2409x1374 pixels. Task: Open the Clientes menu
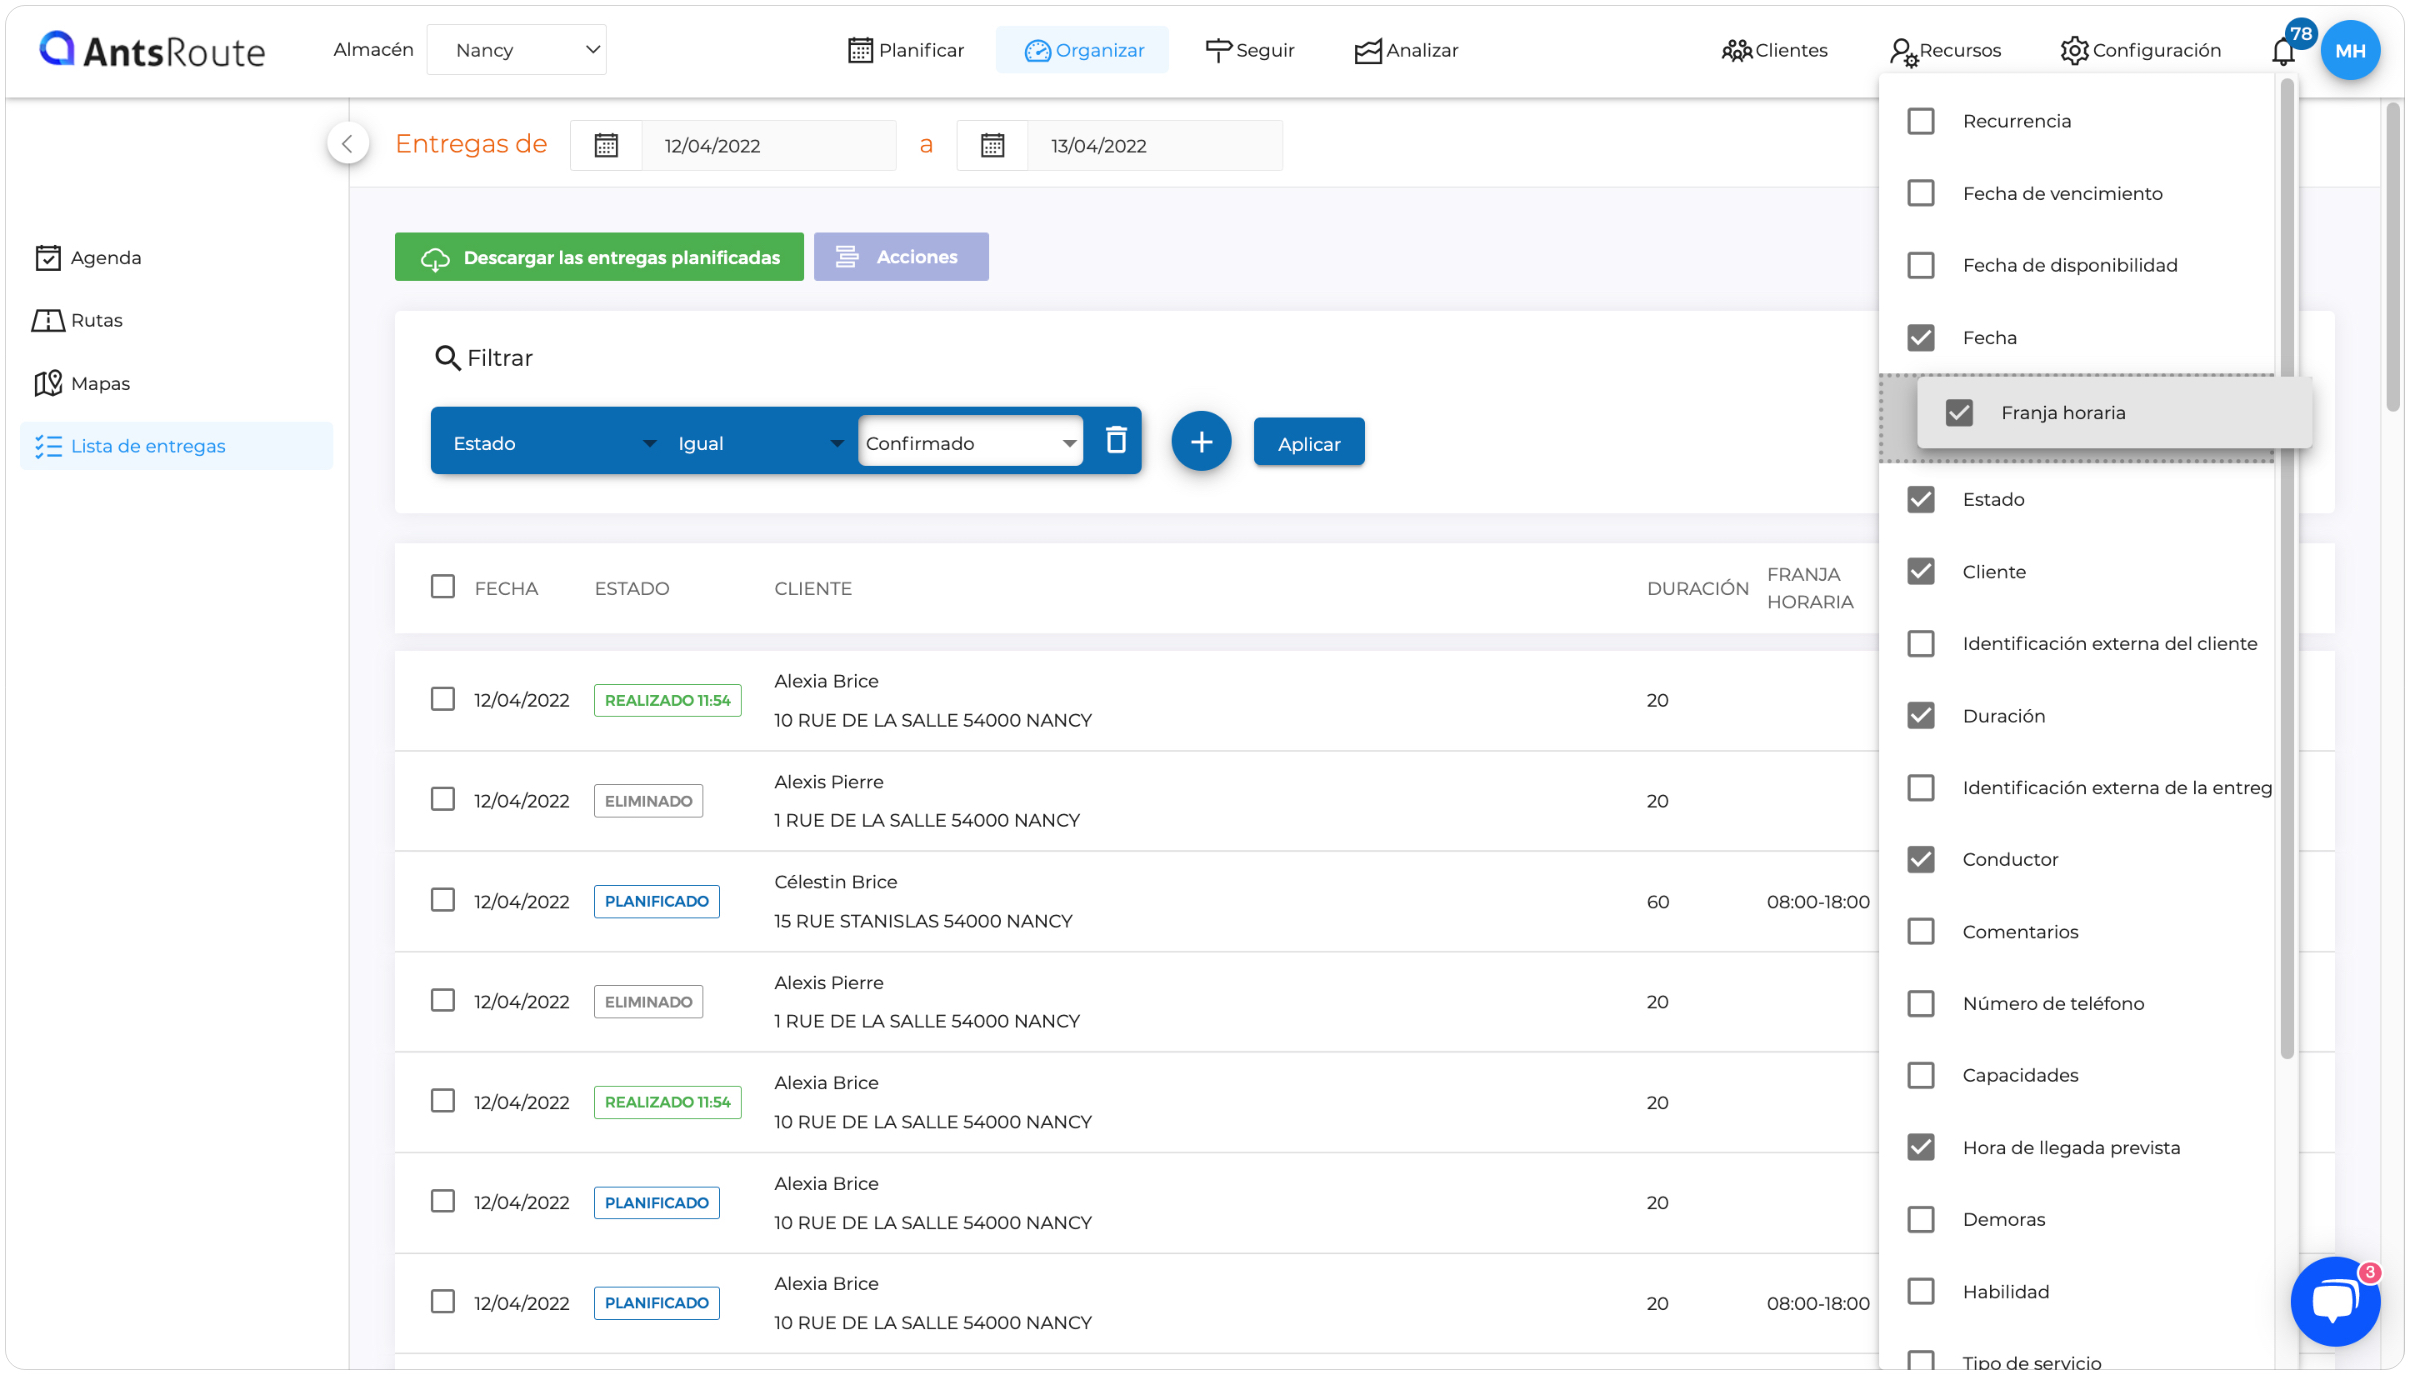point(1775,50)
